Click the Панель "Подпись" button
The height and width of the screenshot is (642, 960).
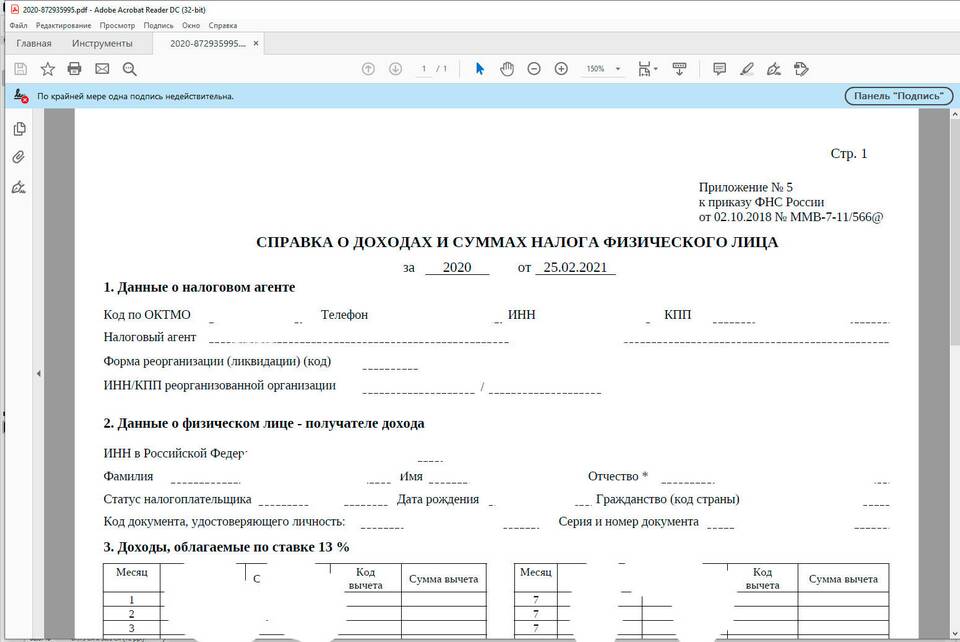click(896, 96)
